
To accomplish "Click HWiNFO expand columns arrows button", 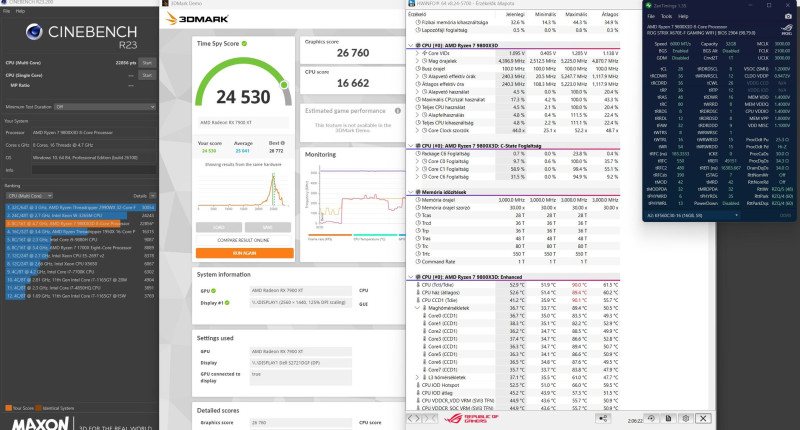I will (414, 418).
